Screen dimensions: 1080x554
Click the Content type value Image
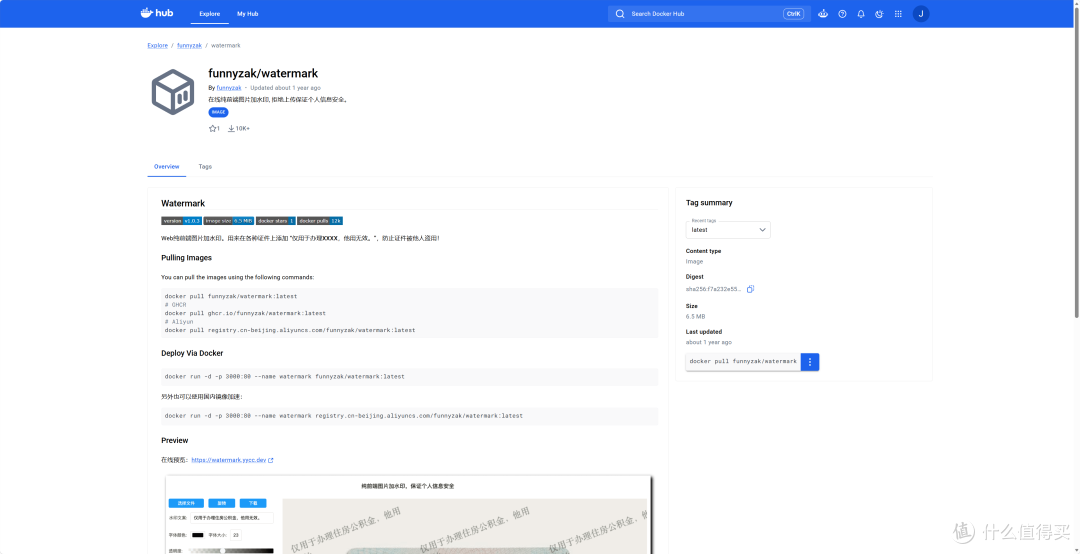694,262
